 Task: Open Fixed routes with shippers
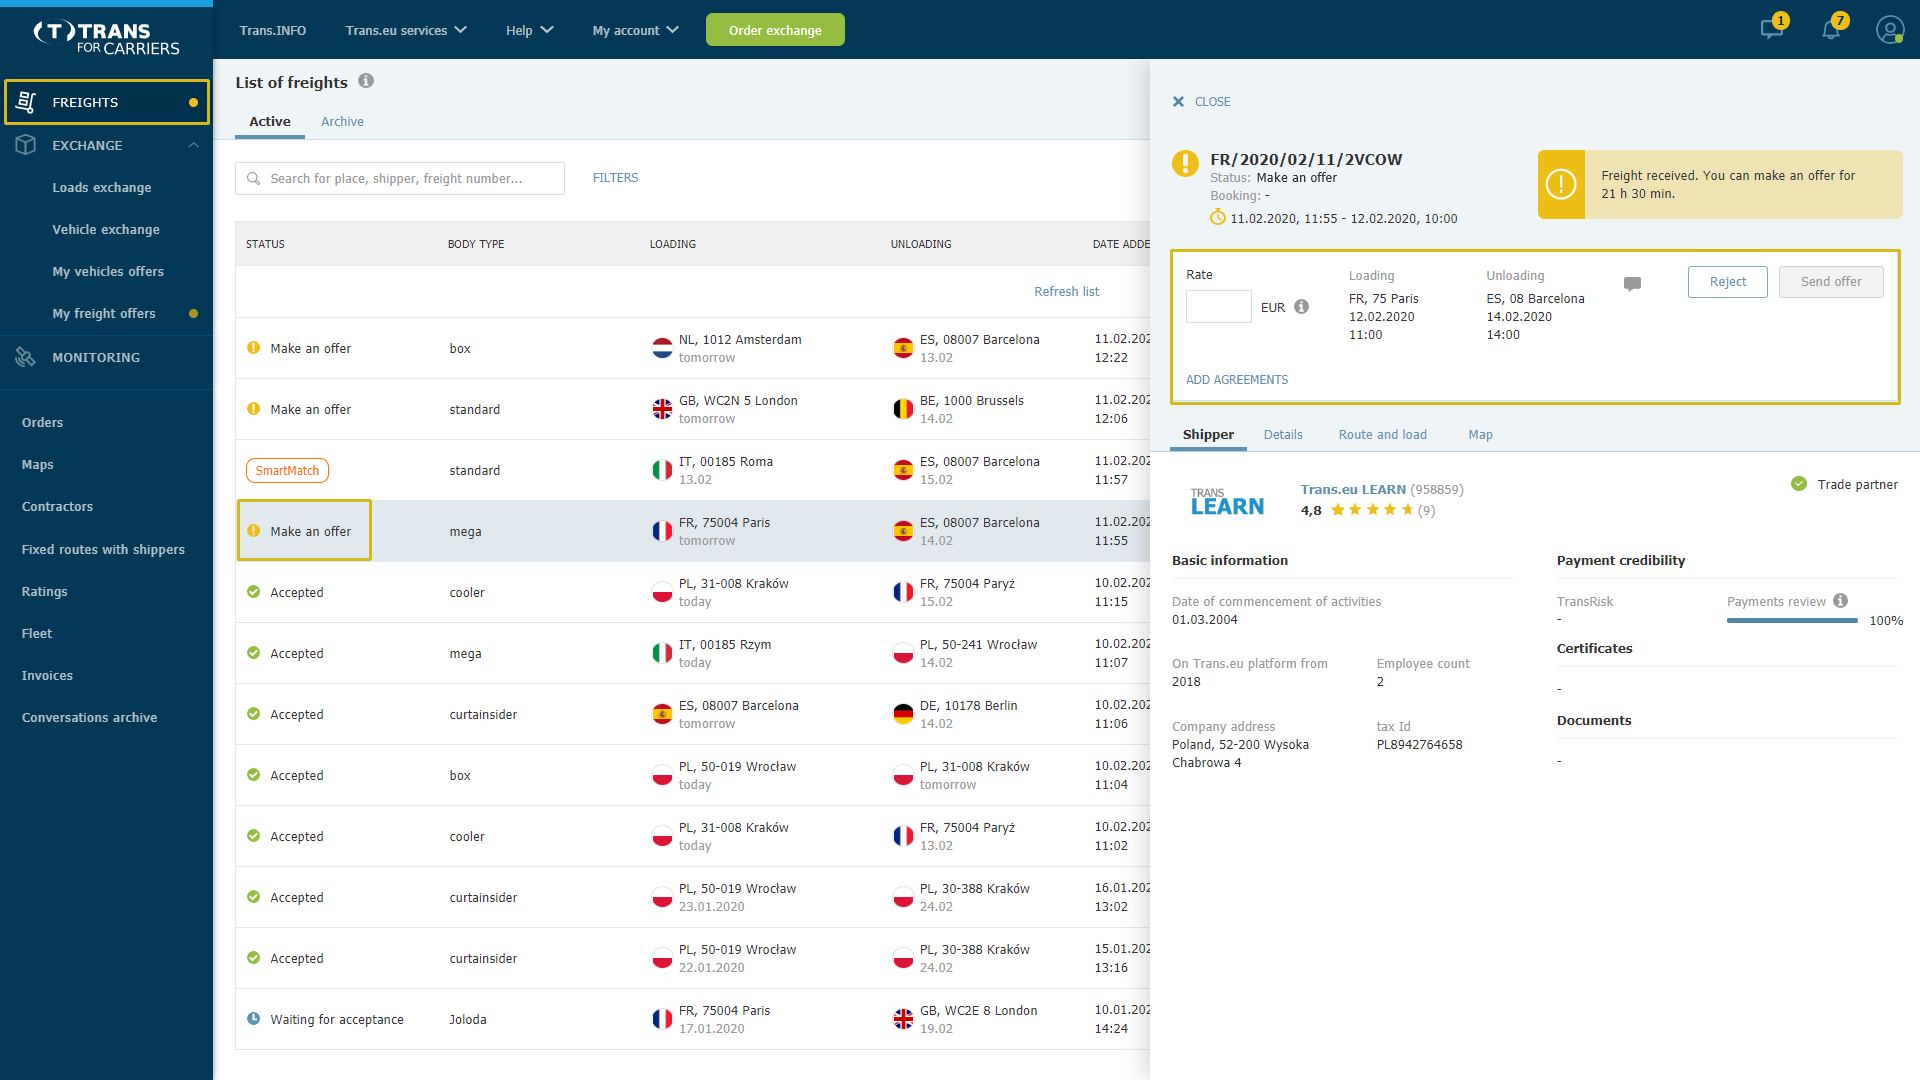click(x=103, y=549)
